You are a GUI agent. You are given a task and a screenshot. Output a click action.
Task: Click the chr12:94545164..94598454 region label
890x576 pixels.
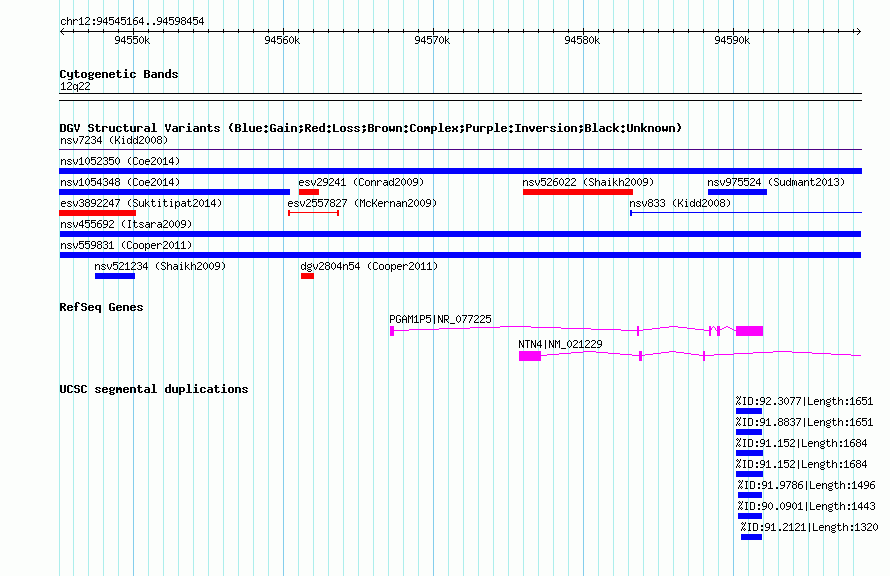[132, 21]
